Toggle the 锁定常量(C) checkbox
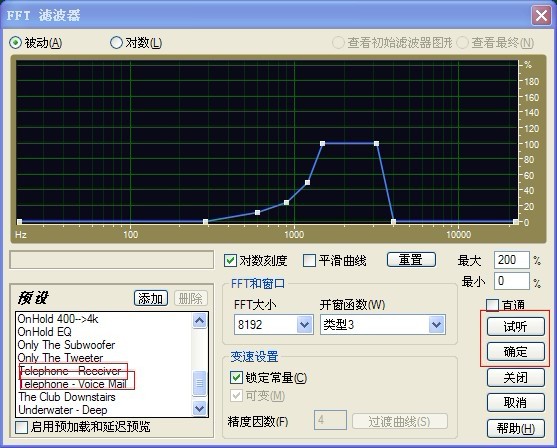The height and width of the screenshot is (448, 557). pos(236,377)
